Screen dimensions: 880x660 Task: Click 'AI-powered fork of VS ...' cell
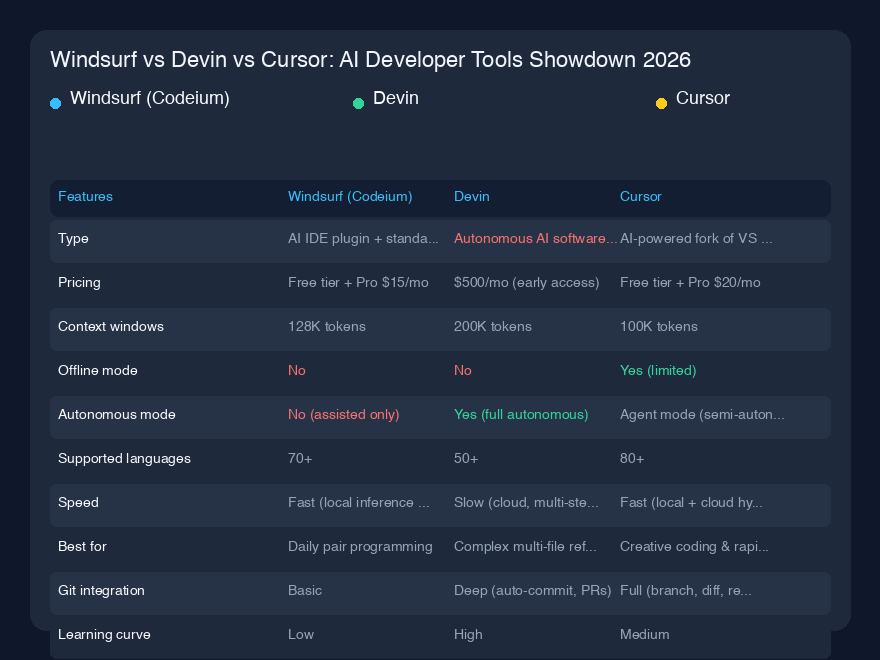(696, 239)
